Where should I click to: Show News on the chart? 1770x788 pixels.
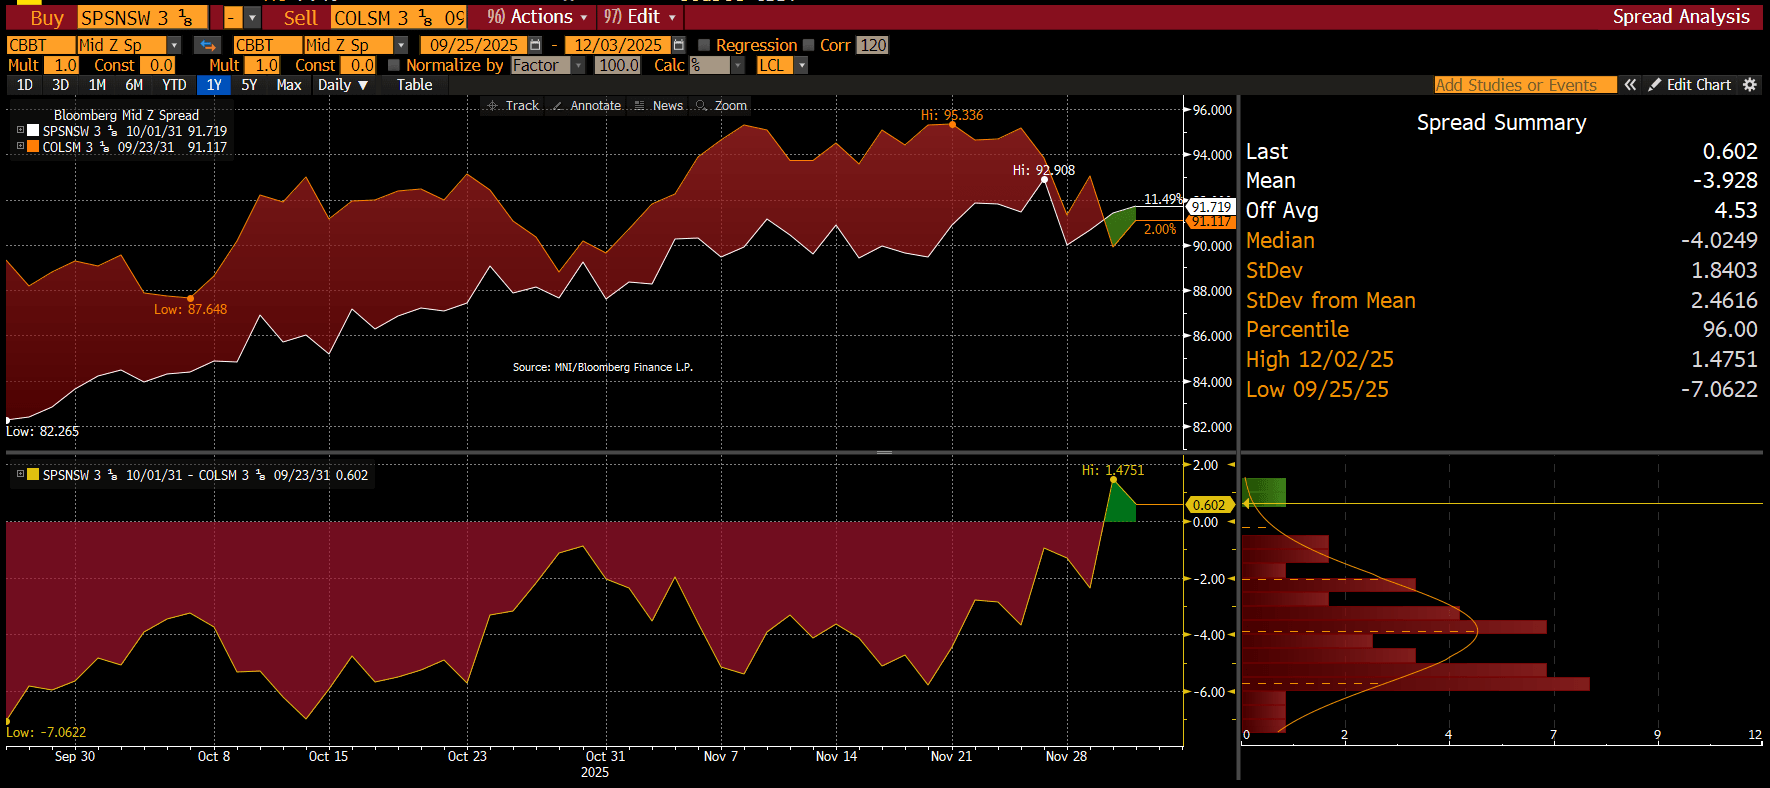[x=659, y=105]
